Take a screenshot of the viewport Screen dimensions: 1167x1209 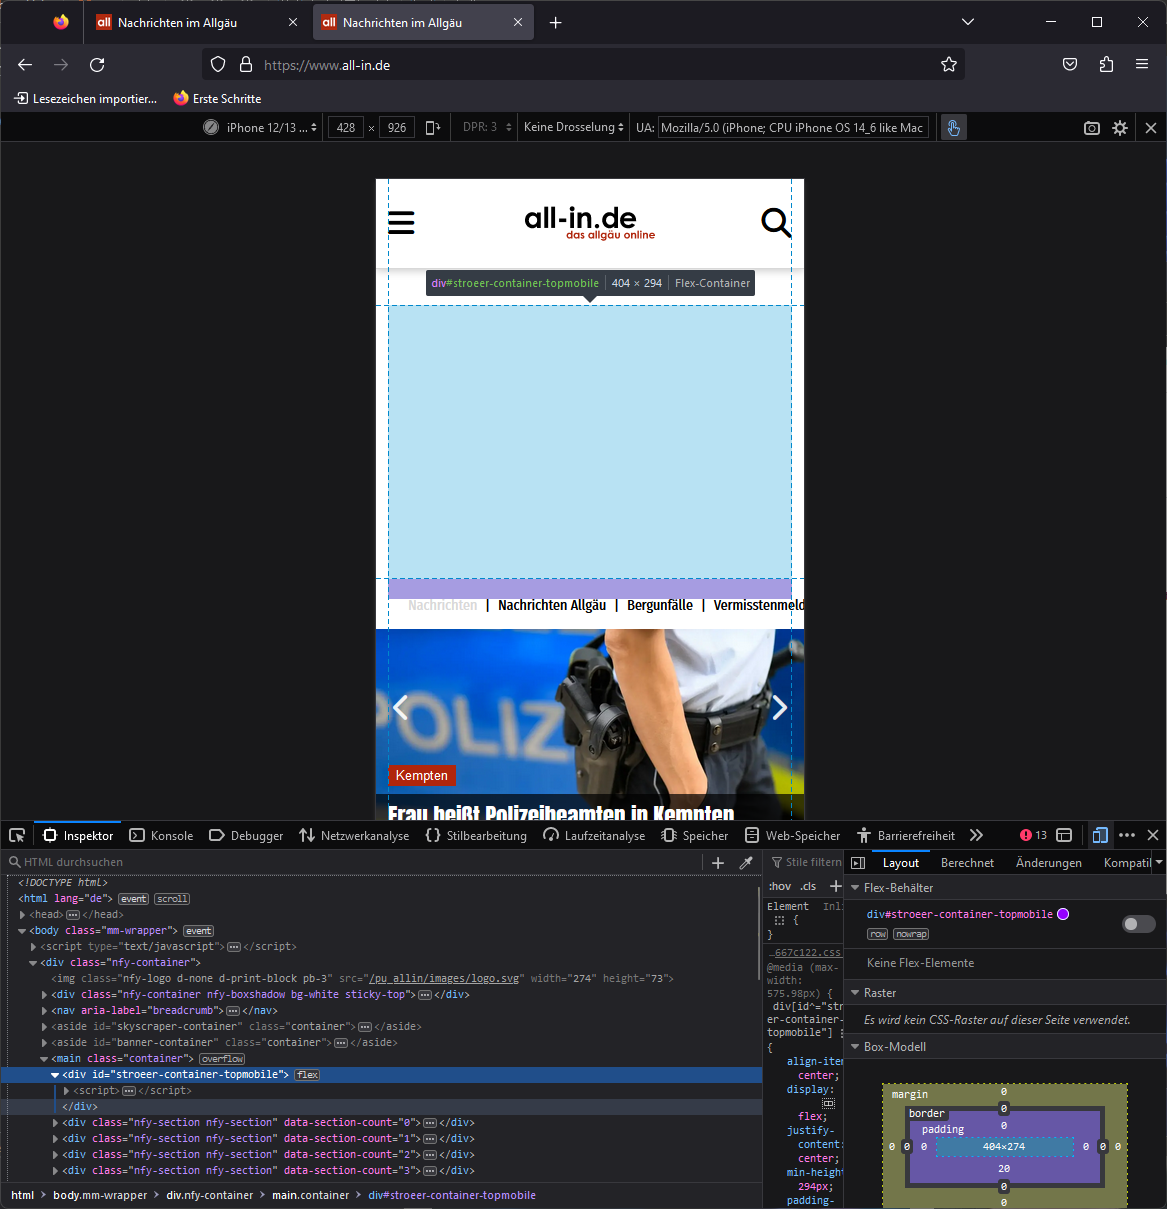(x=1092, y=128)
